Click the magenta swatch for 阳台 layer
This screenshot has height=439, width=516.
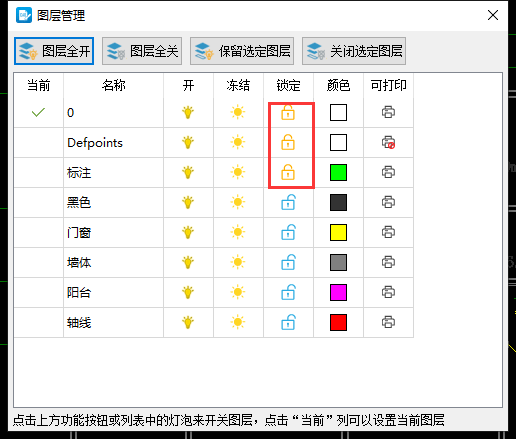(338, 292)
